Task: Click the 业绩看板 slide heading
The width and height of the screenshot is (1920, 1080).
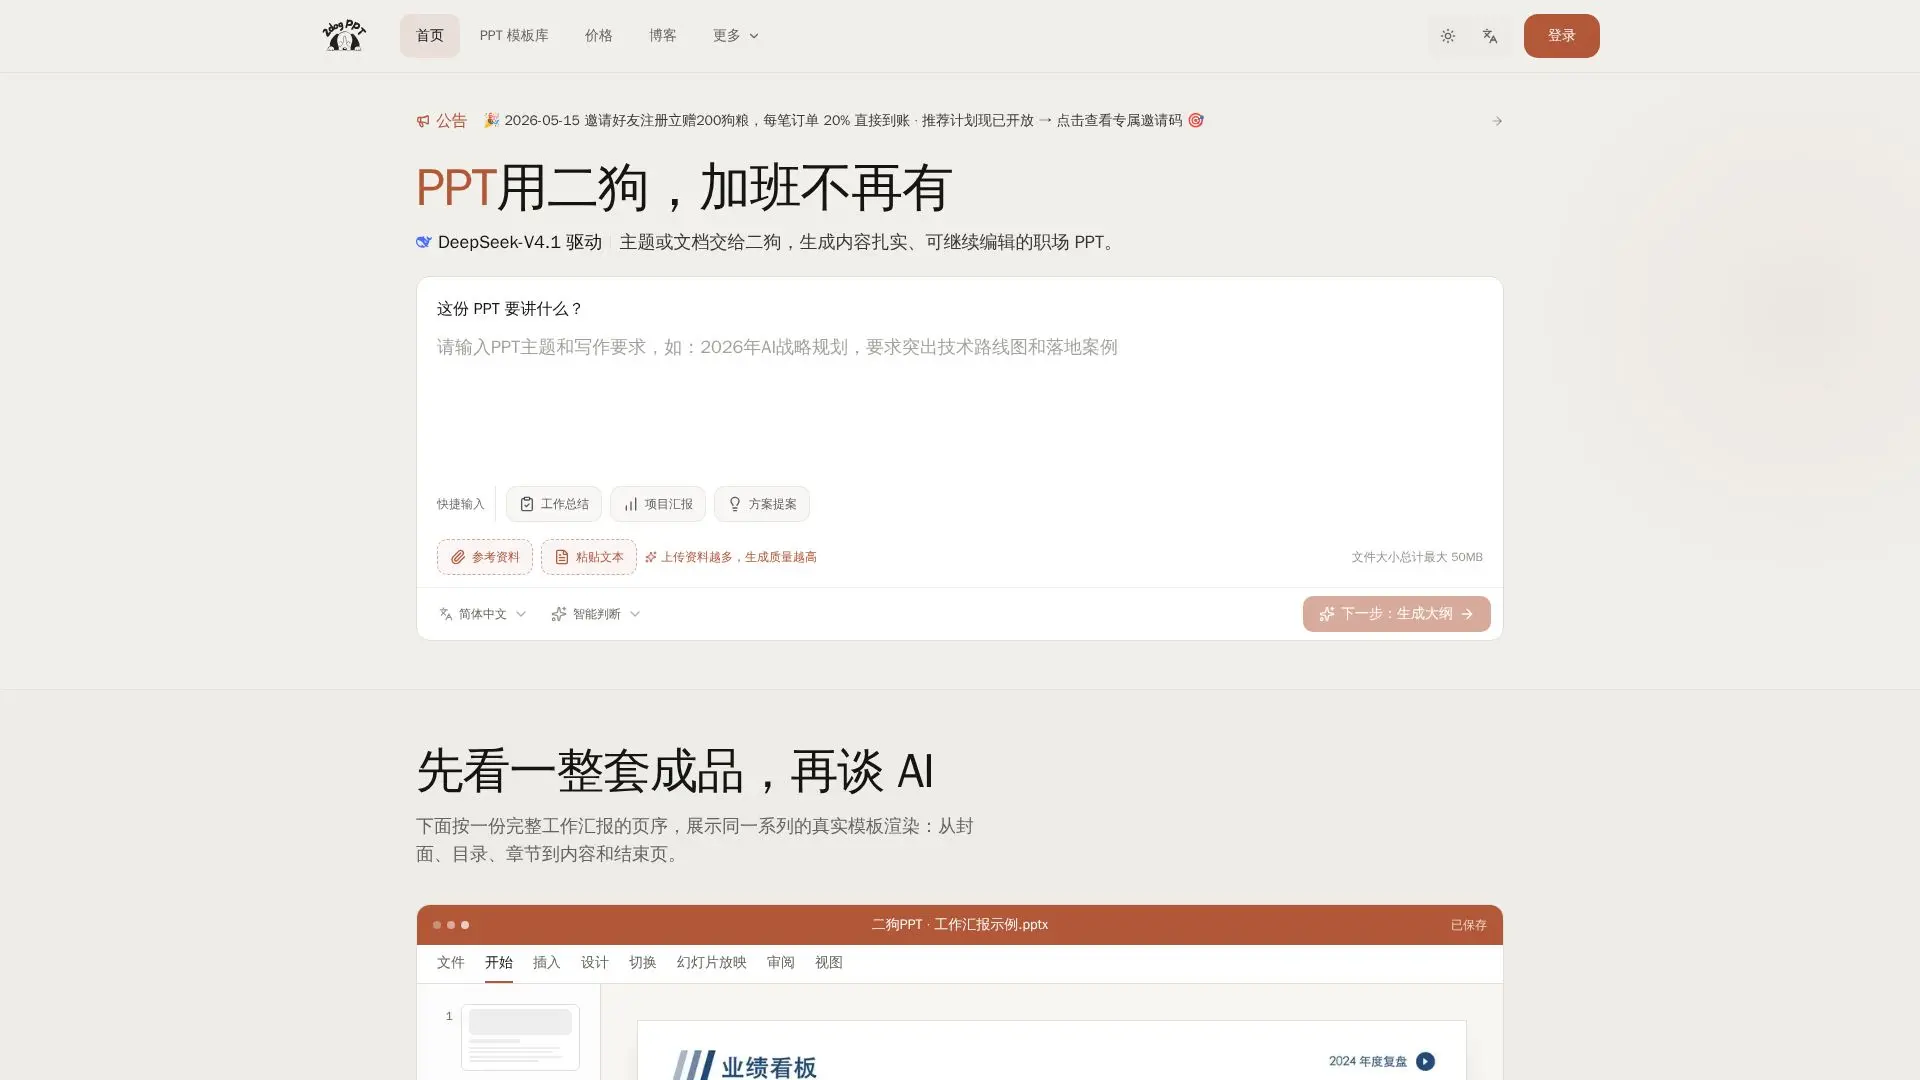Action: click(768, 1067)
